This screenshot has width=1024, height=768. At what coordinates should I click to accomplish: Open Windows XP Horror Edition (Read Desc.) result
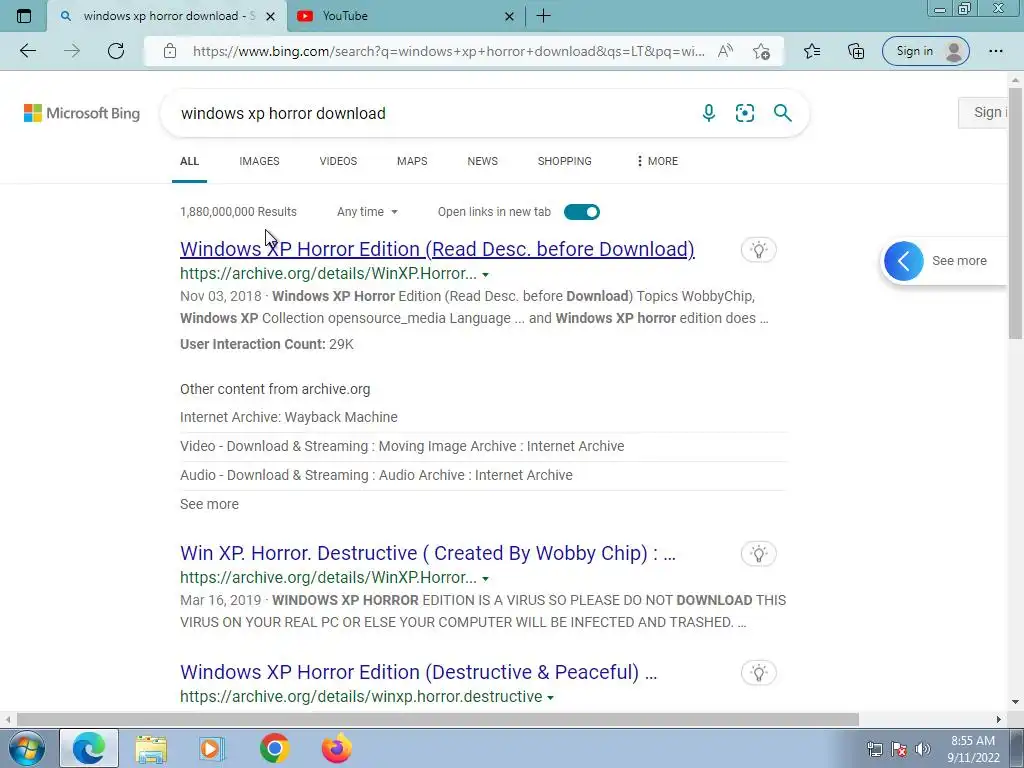coord(437,249)
